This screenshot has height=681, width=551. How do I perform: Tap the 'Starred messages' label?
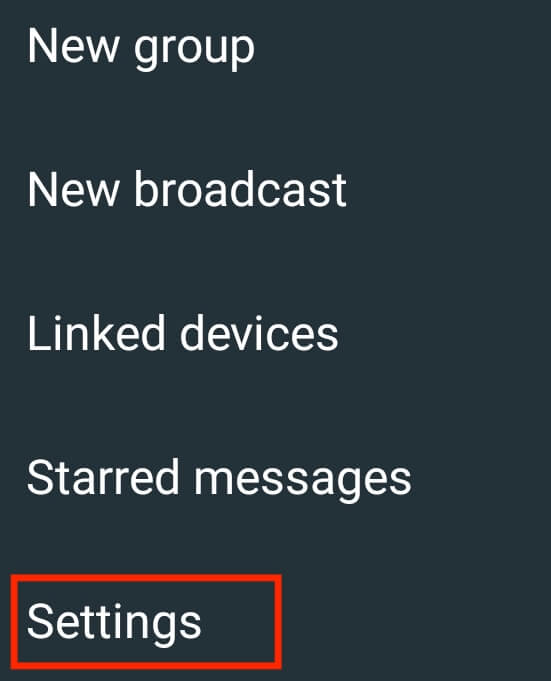click(219, 479)
